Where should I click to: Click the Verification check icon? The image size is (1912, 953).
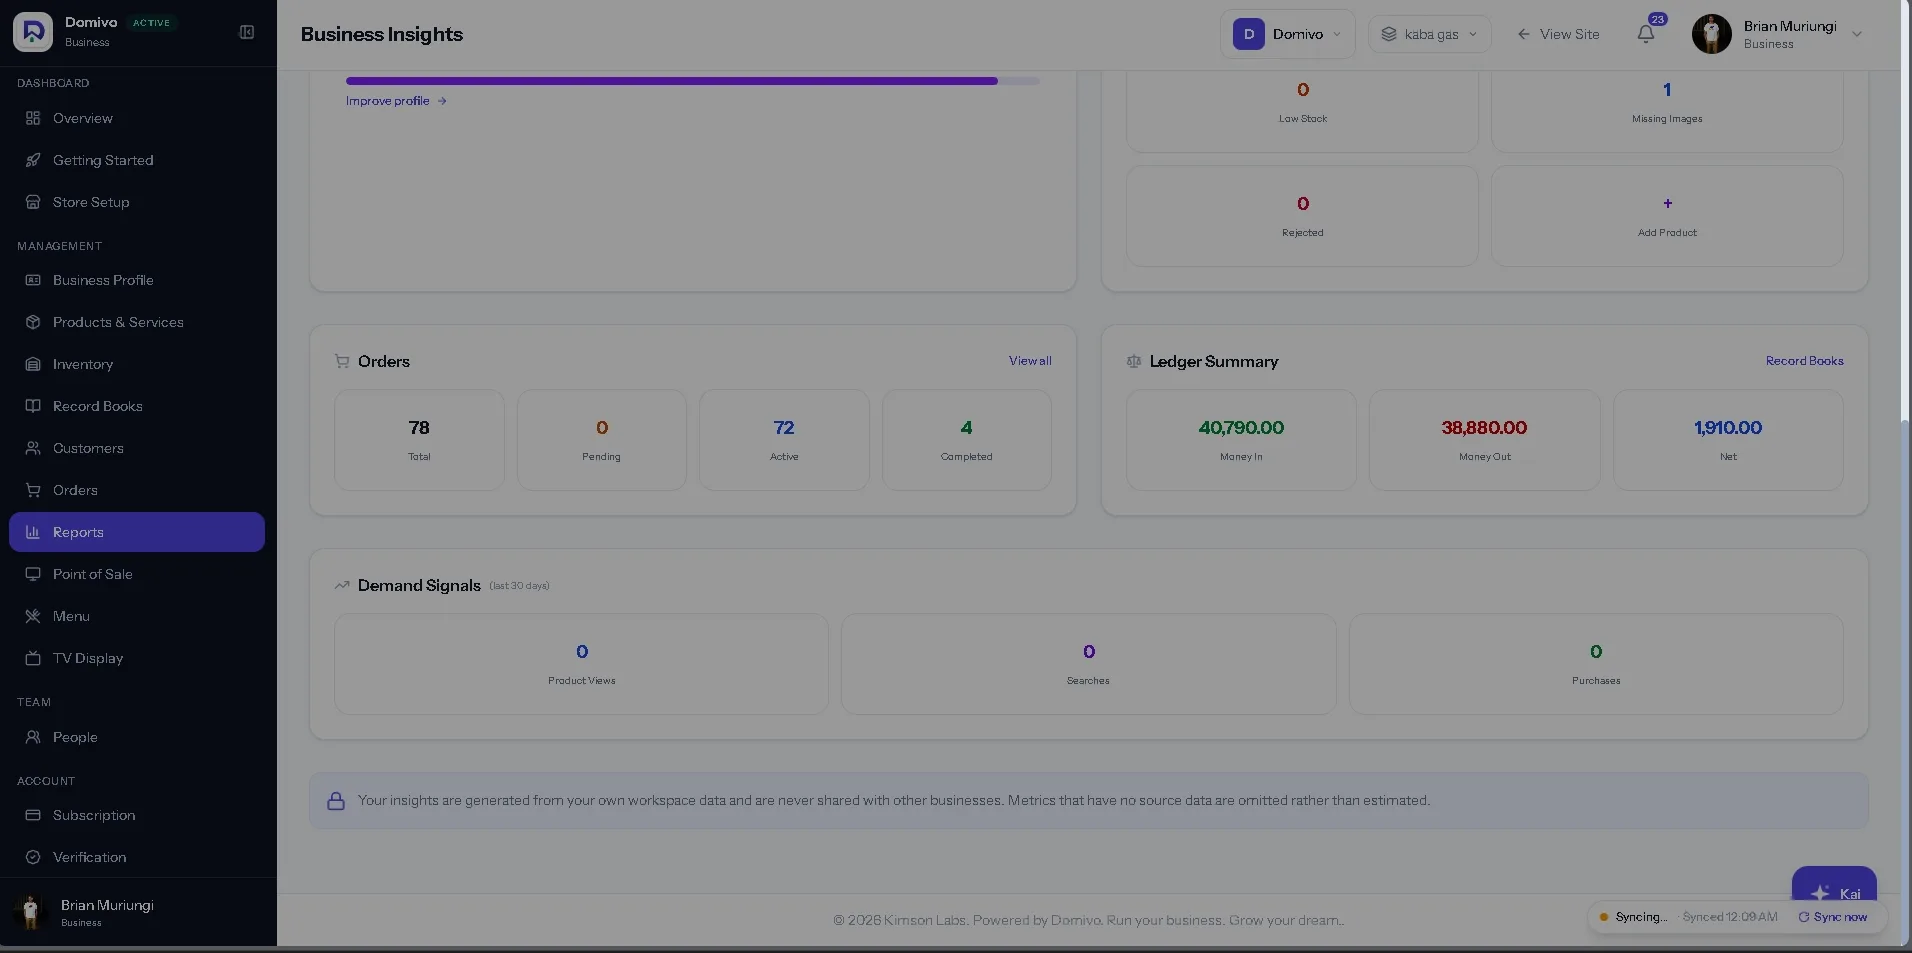pos(33,857)
